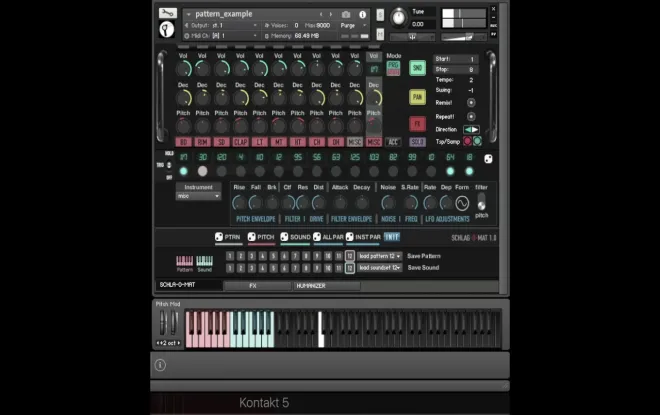Select pattern slot 5

[x=274, y=256]
